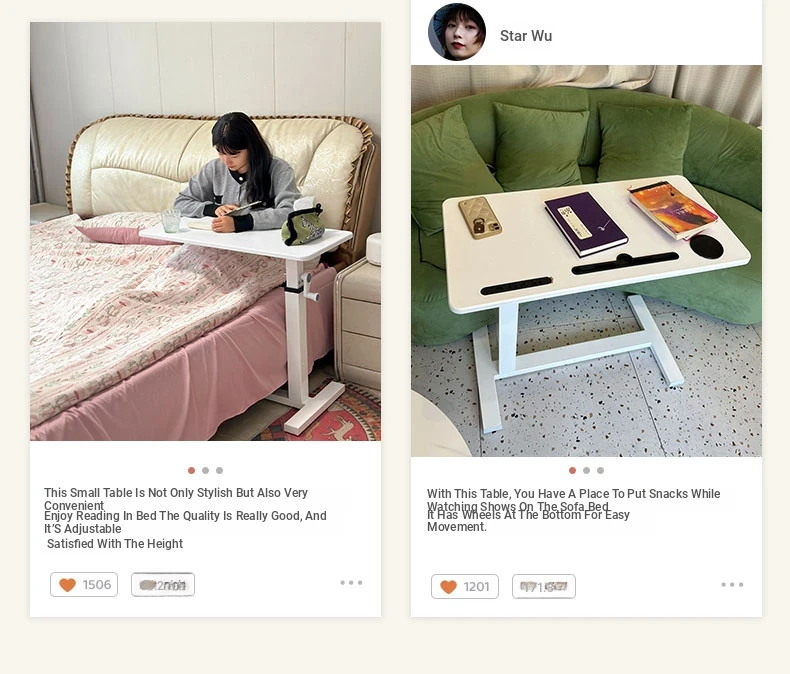Go to third carousel dot under bed photo
Viewport: 790px width, 674px height.
[220, 470]
